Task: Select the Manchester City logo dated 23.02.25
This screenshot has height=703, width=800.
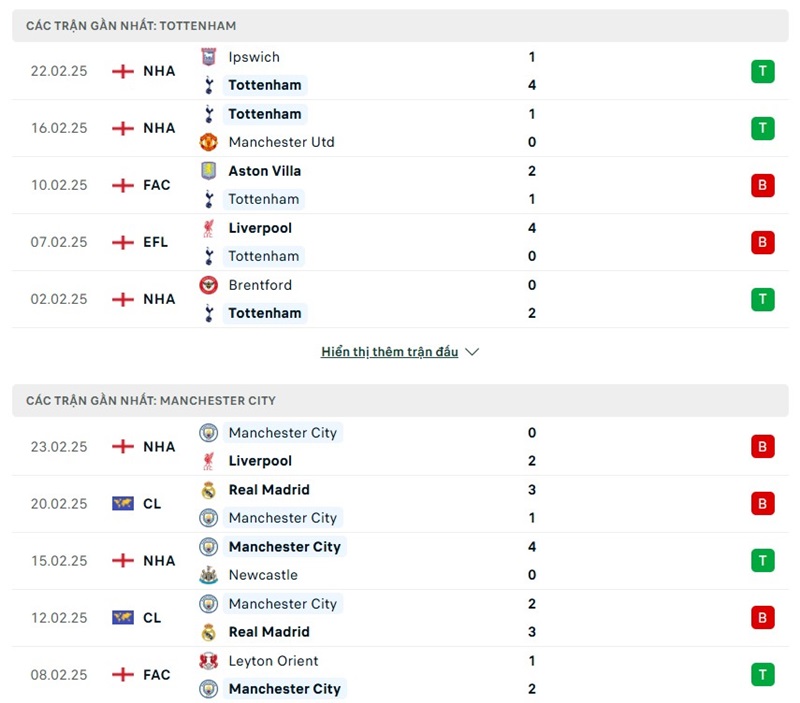Action: click(208, 433)
